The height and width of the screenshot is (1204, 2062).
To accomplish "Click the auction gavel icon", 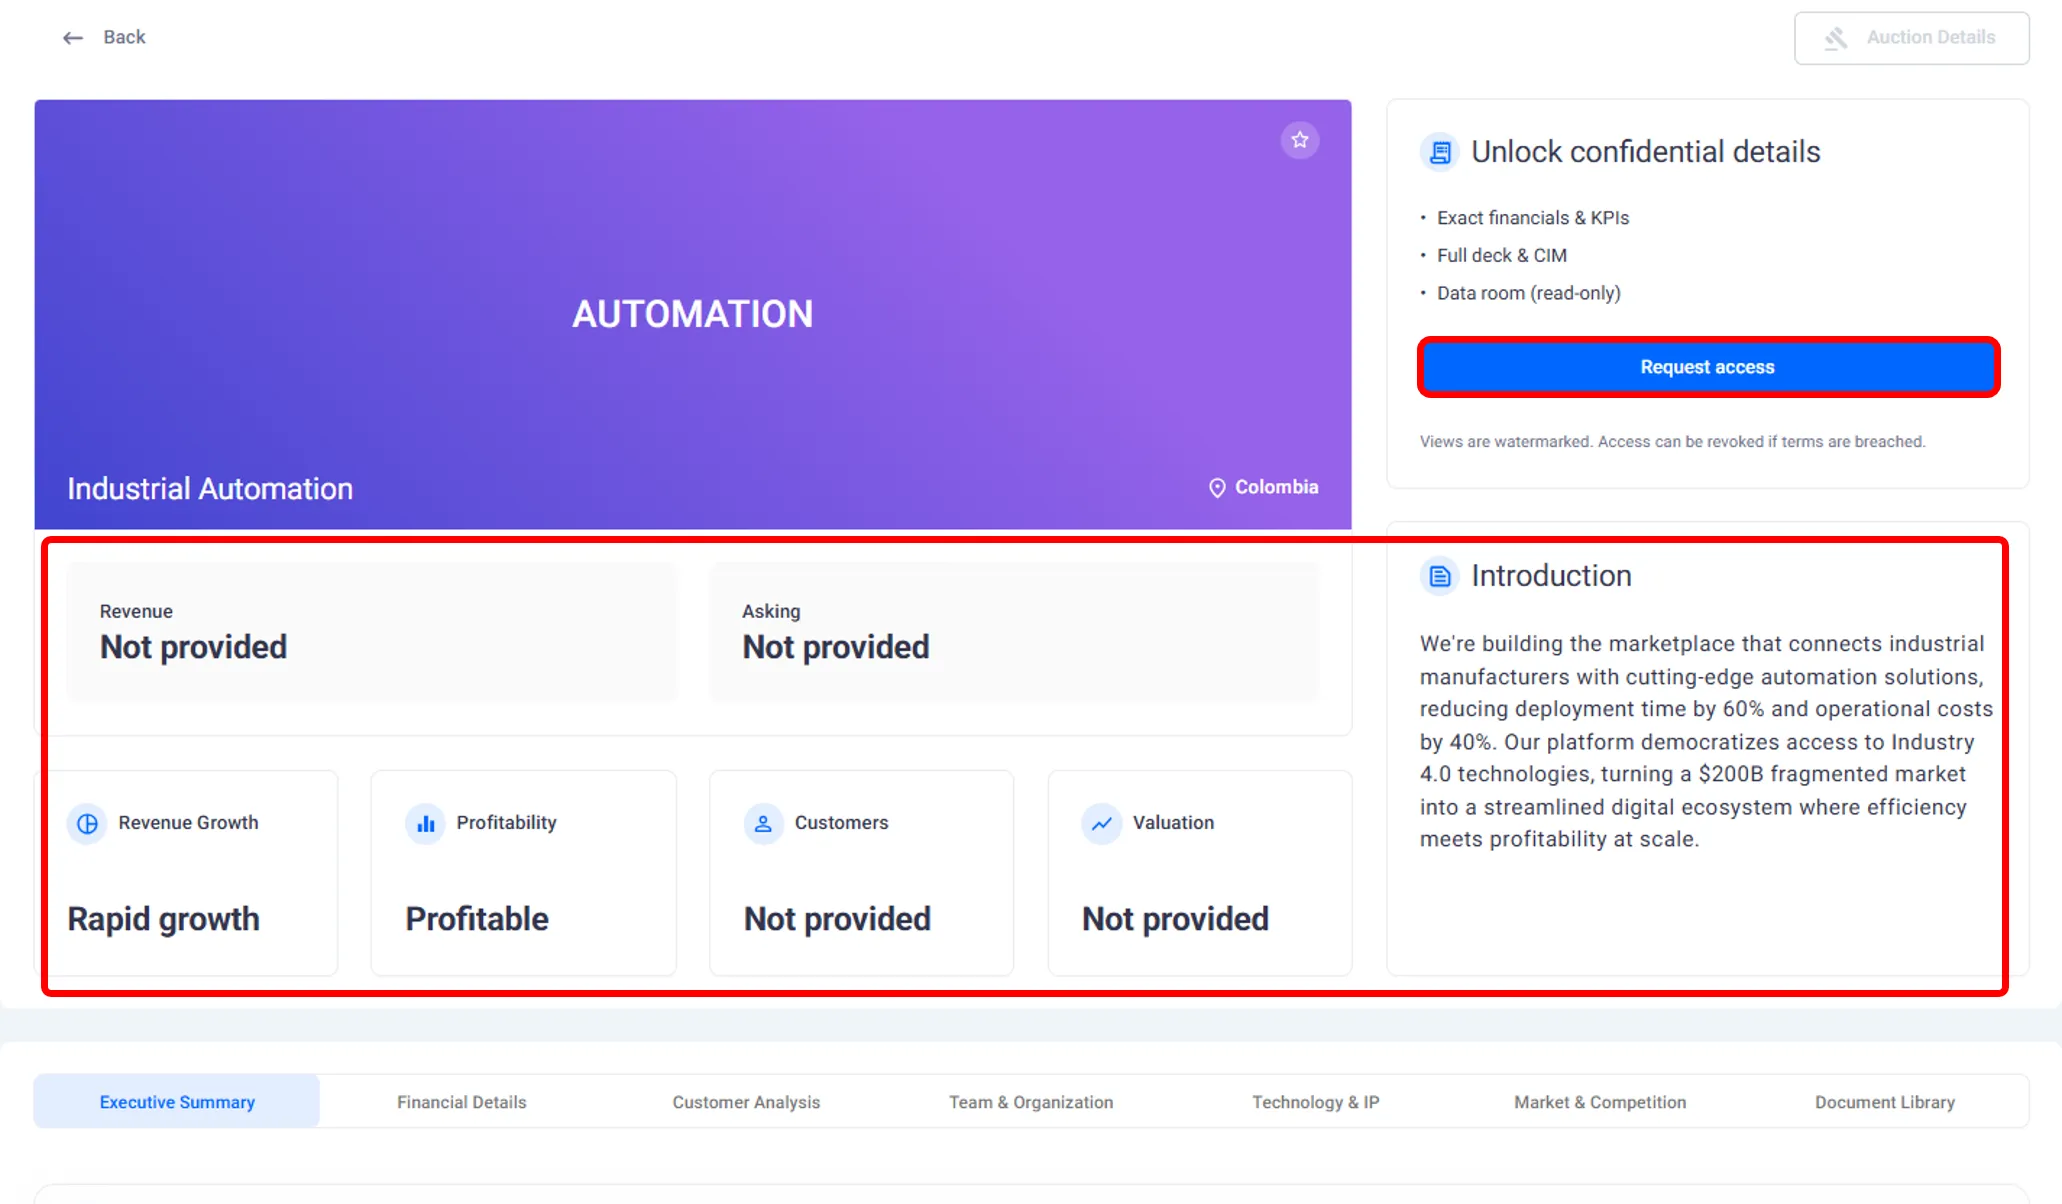I will click(x=1835, y=38).
